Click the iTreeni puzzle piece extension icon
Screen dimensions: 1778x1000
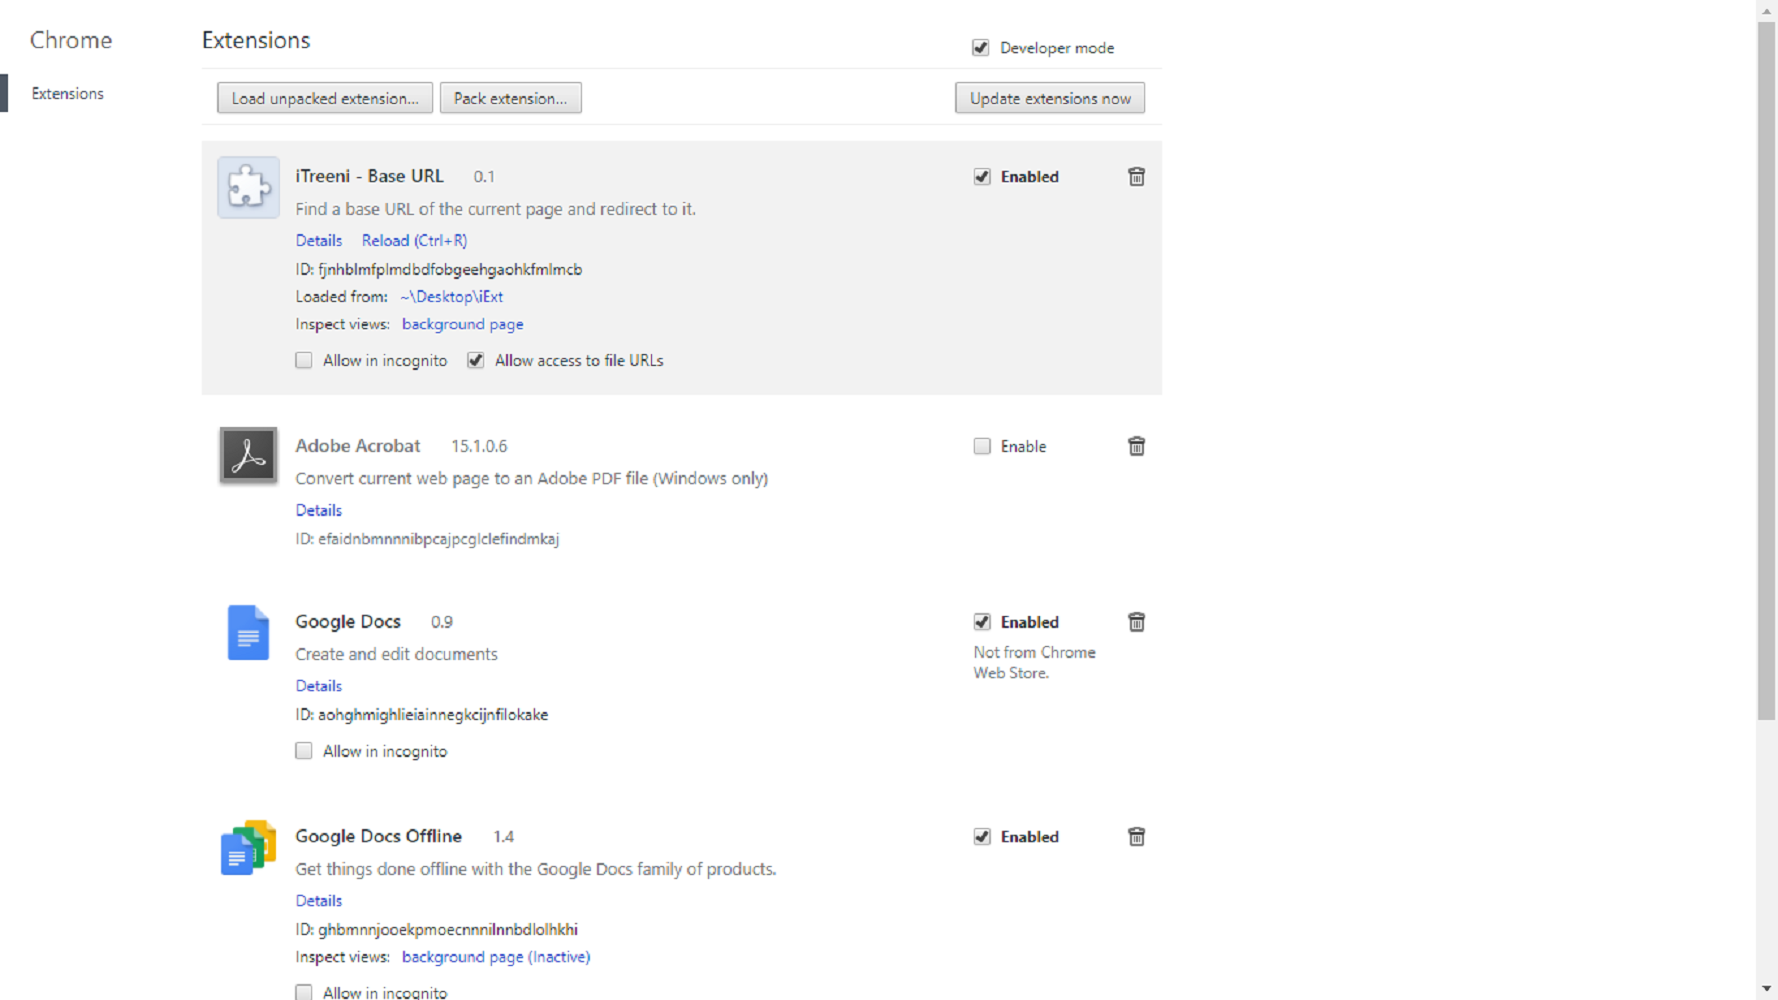tap(248, 187)
